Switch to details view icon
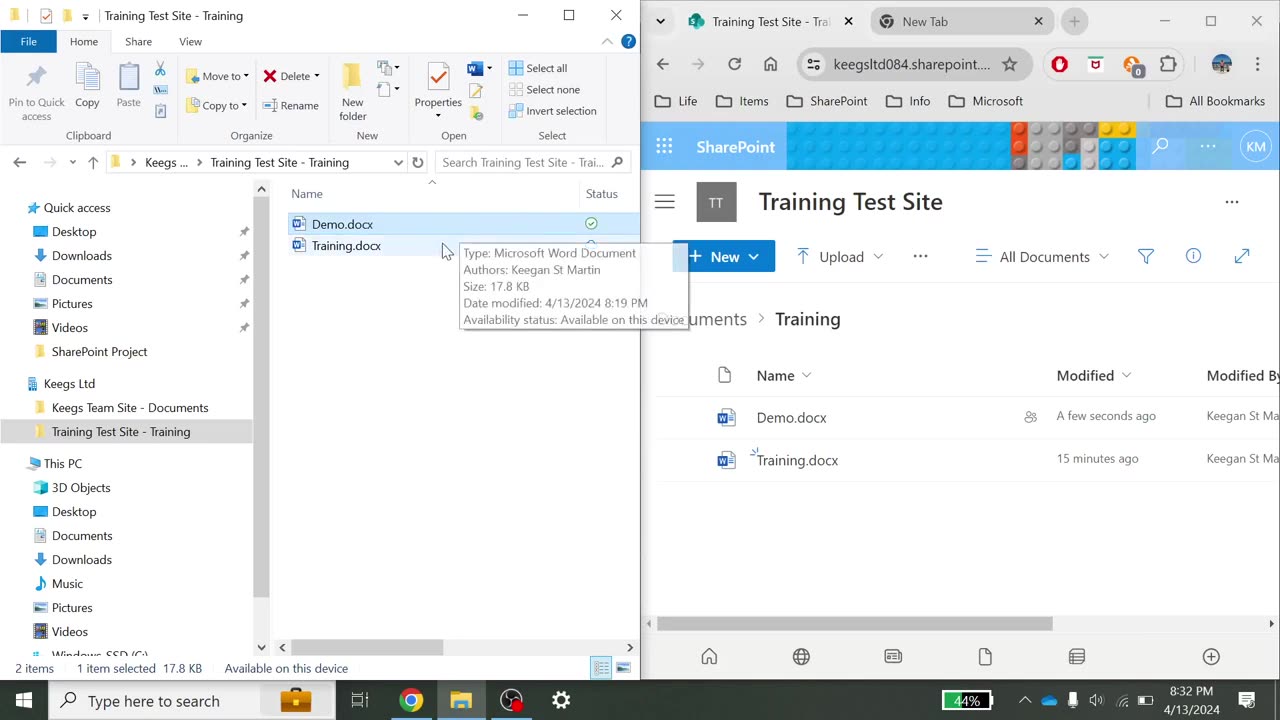The width and height of the screenshot is (1280, 720). 601,668
